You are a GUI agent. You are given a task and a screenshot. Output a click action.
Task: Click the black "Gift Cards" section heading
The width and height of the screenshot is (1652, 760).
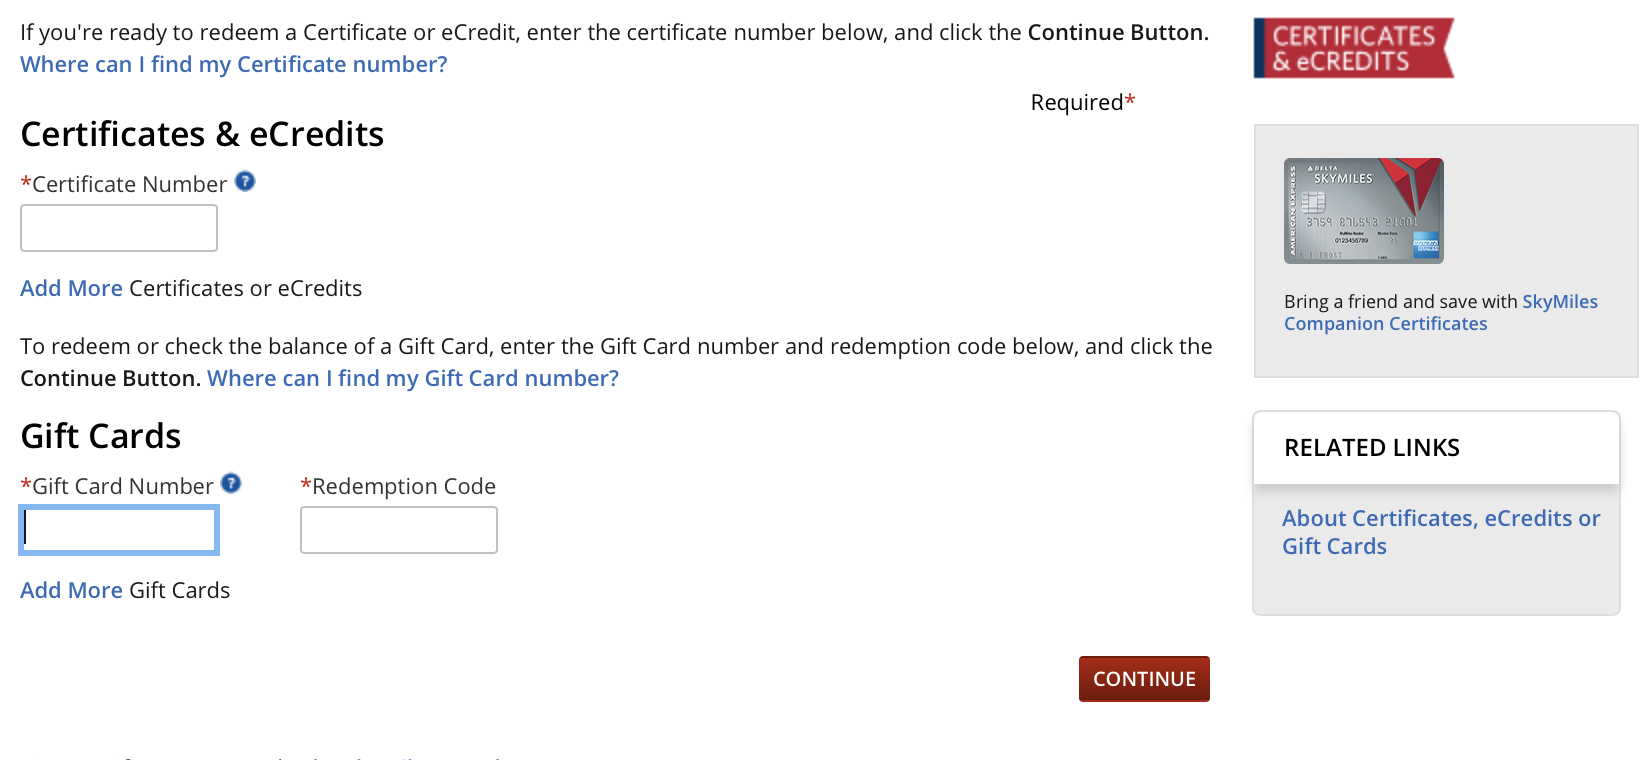101,437
